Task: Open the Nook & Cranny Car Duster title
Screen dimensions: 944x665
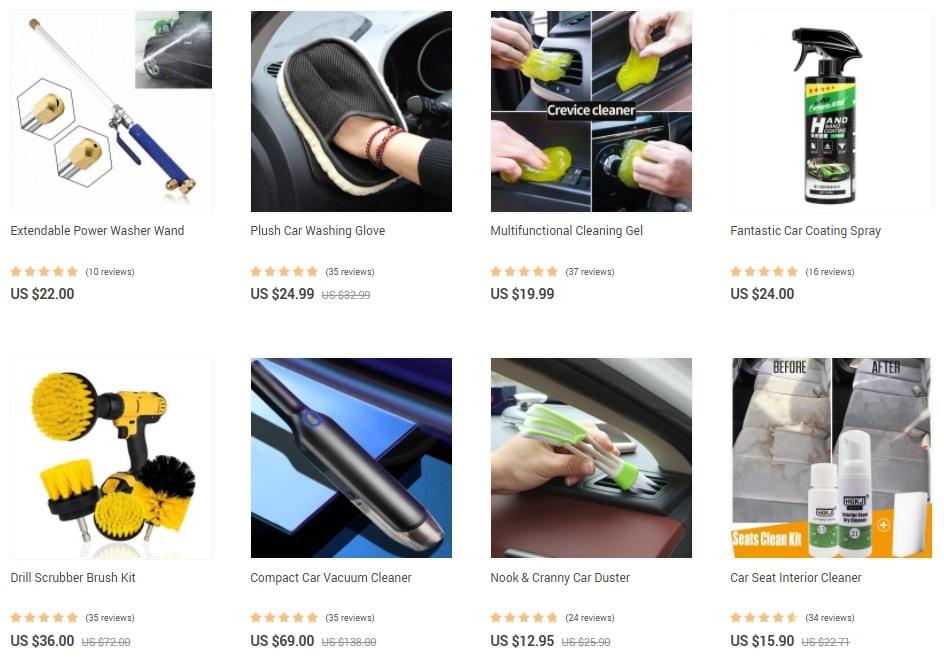Action: coord(560,578)
